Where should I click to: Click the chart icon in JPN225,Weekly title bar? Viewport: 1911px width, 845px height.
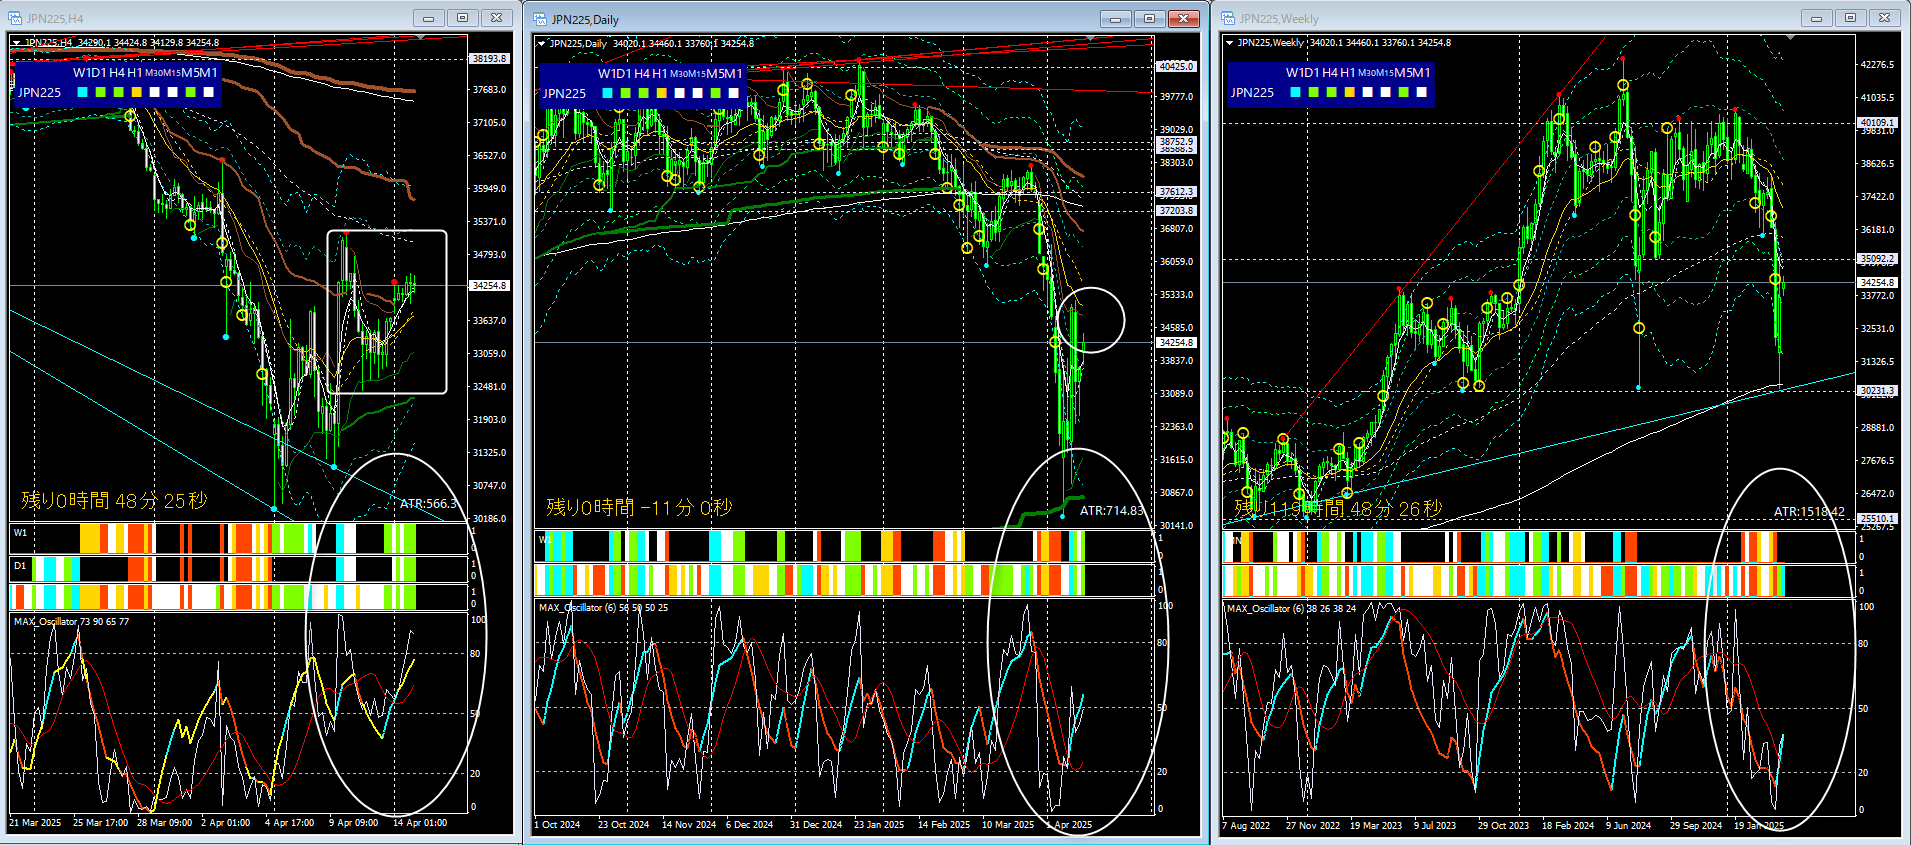coord(1228,18)
